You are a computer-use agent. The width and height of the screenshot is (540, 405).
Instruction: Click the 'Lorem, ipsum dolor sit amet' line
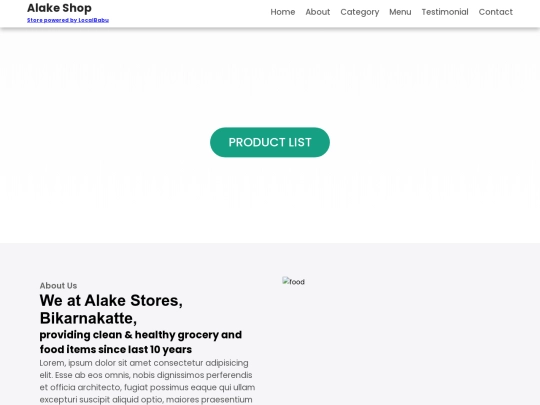pos(144,363)
